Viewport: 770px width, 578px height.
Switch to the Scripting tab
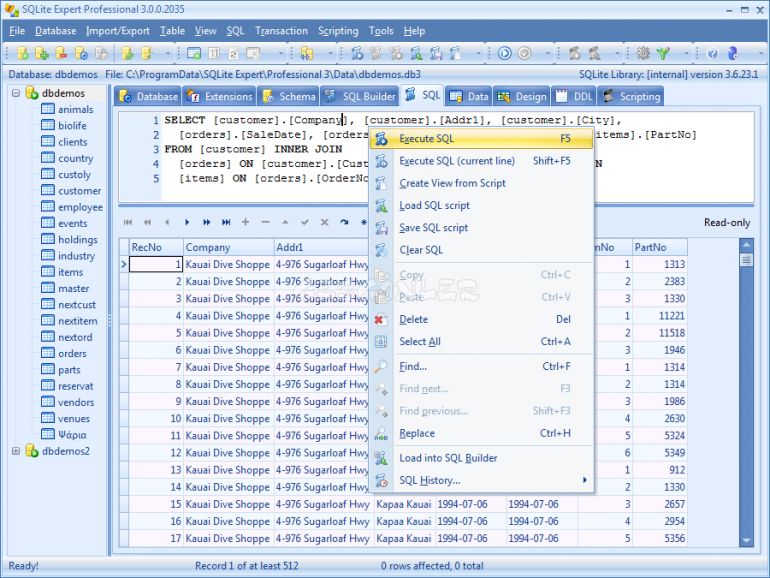(631, 96)
